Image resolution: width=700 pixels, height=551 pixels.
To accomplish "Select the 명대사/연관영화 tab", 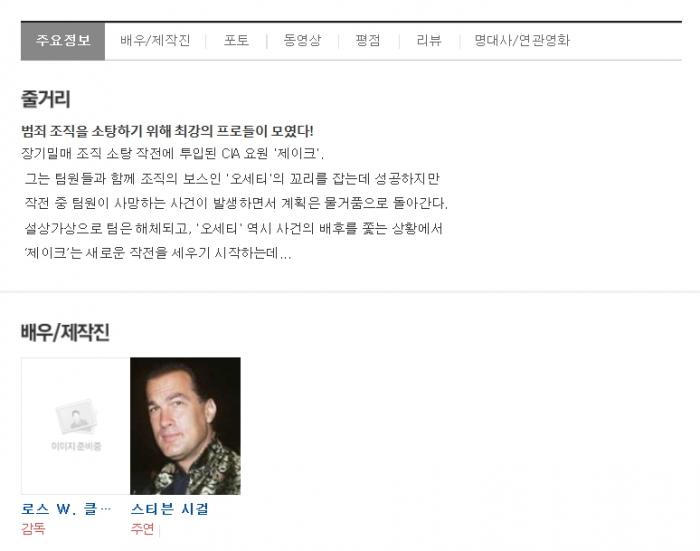I will coord(522,41).
